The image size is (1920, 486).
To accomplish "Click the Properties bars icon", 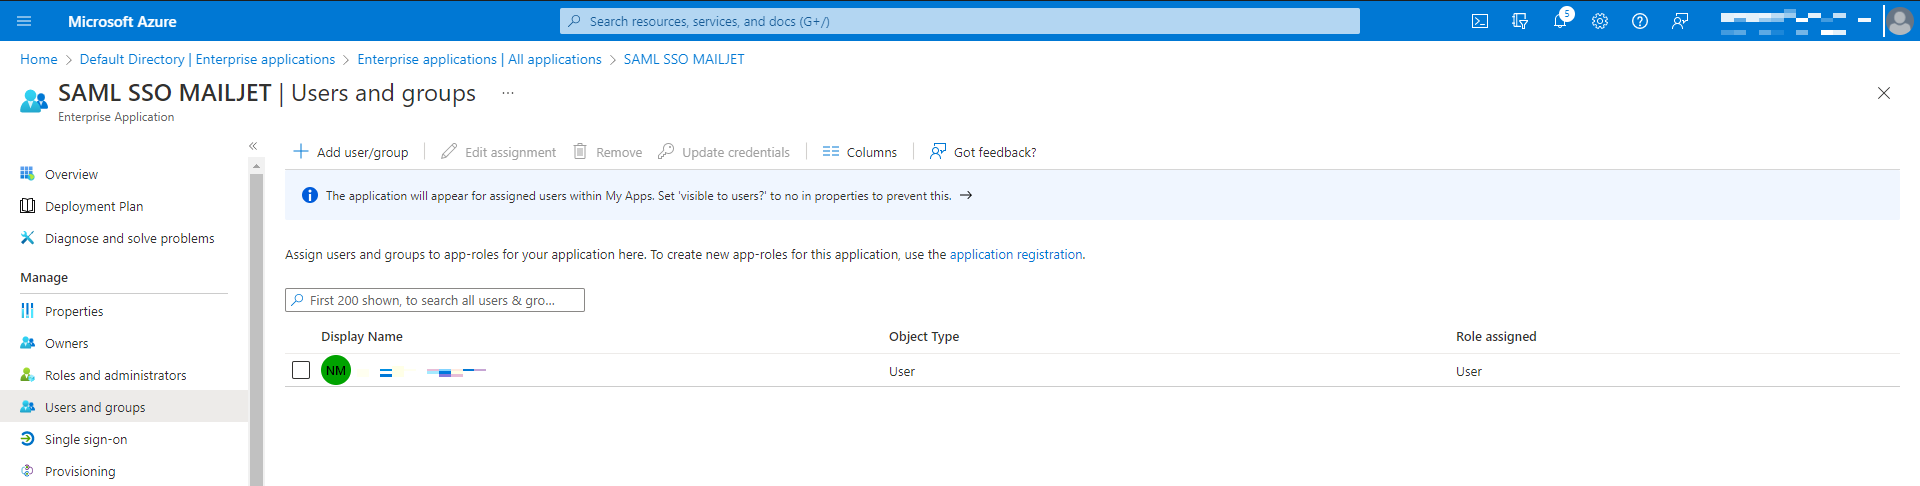I will (x=27, y=311).
